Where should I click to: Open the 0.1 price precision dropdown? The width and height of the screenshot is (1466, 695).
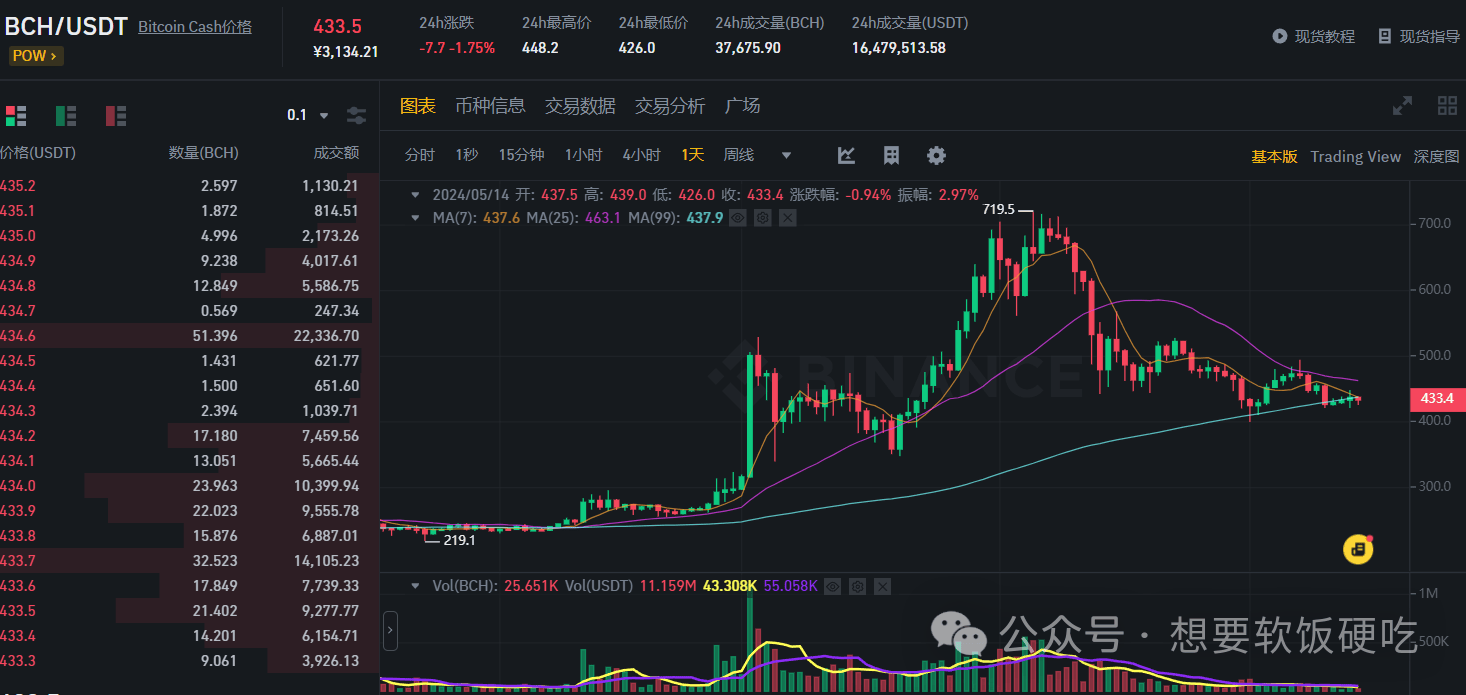point(308,115)
